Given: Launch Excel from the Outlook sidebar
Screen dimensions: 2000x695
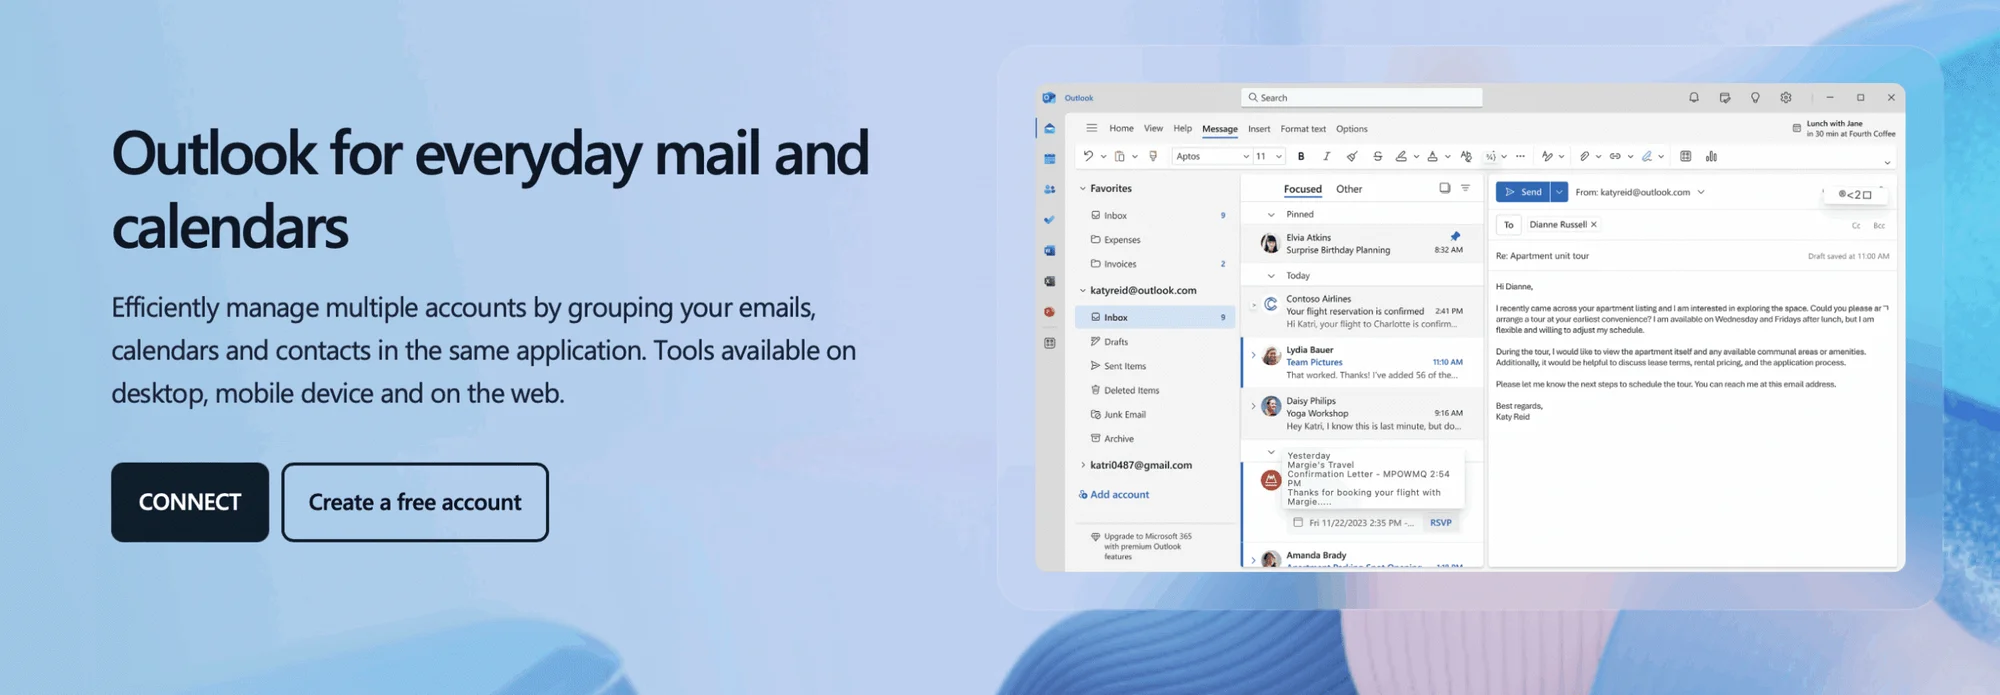Looking at the screenshot, I should tap(1049, 282).
